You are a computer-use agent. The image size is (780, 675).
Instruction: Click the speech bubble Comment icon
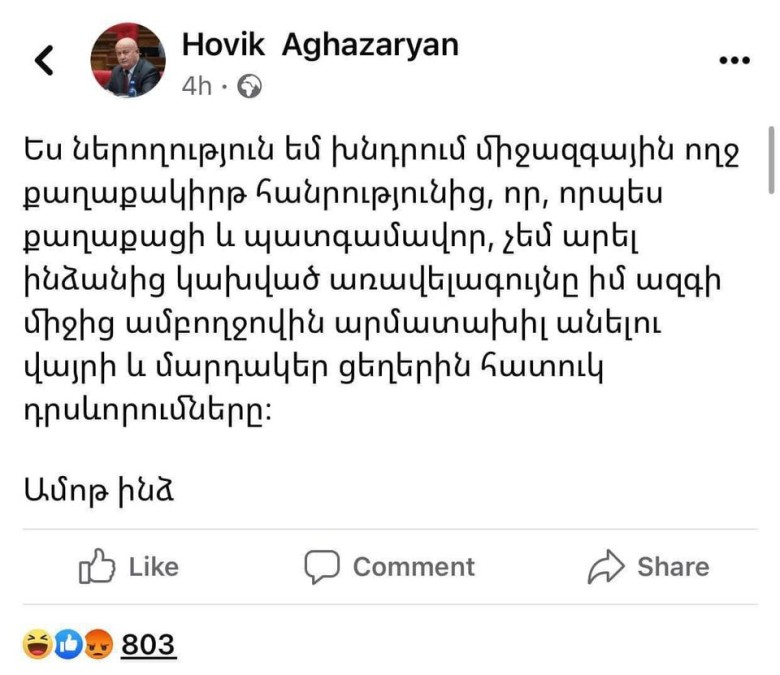pyautogui.click(x=322, y=567)
